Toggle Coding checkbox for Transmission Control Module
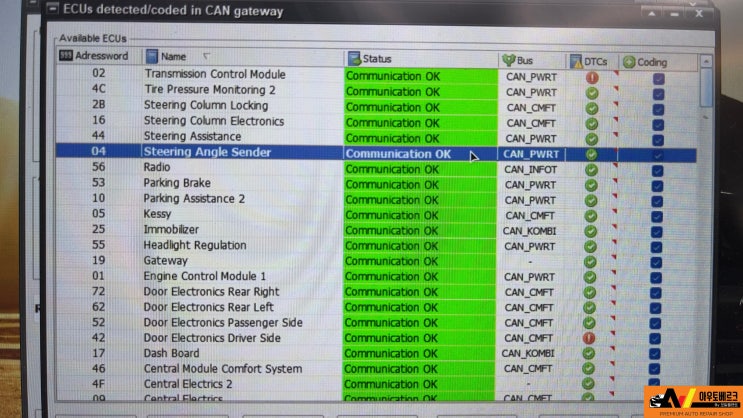Screen dimensions: 743x418 coord(659,79)
